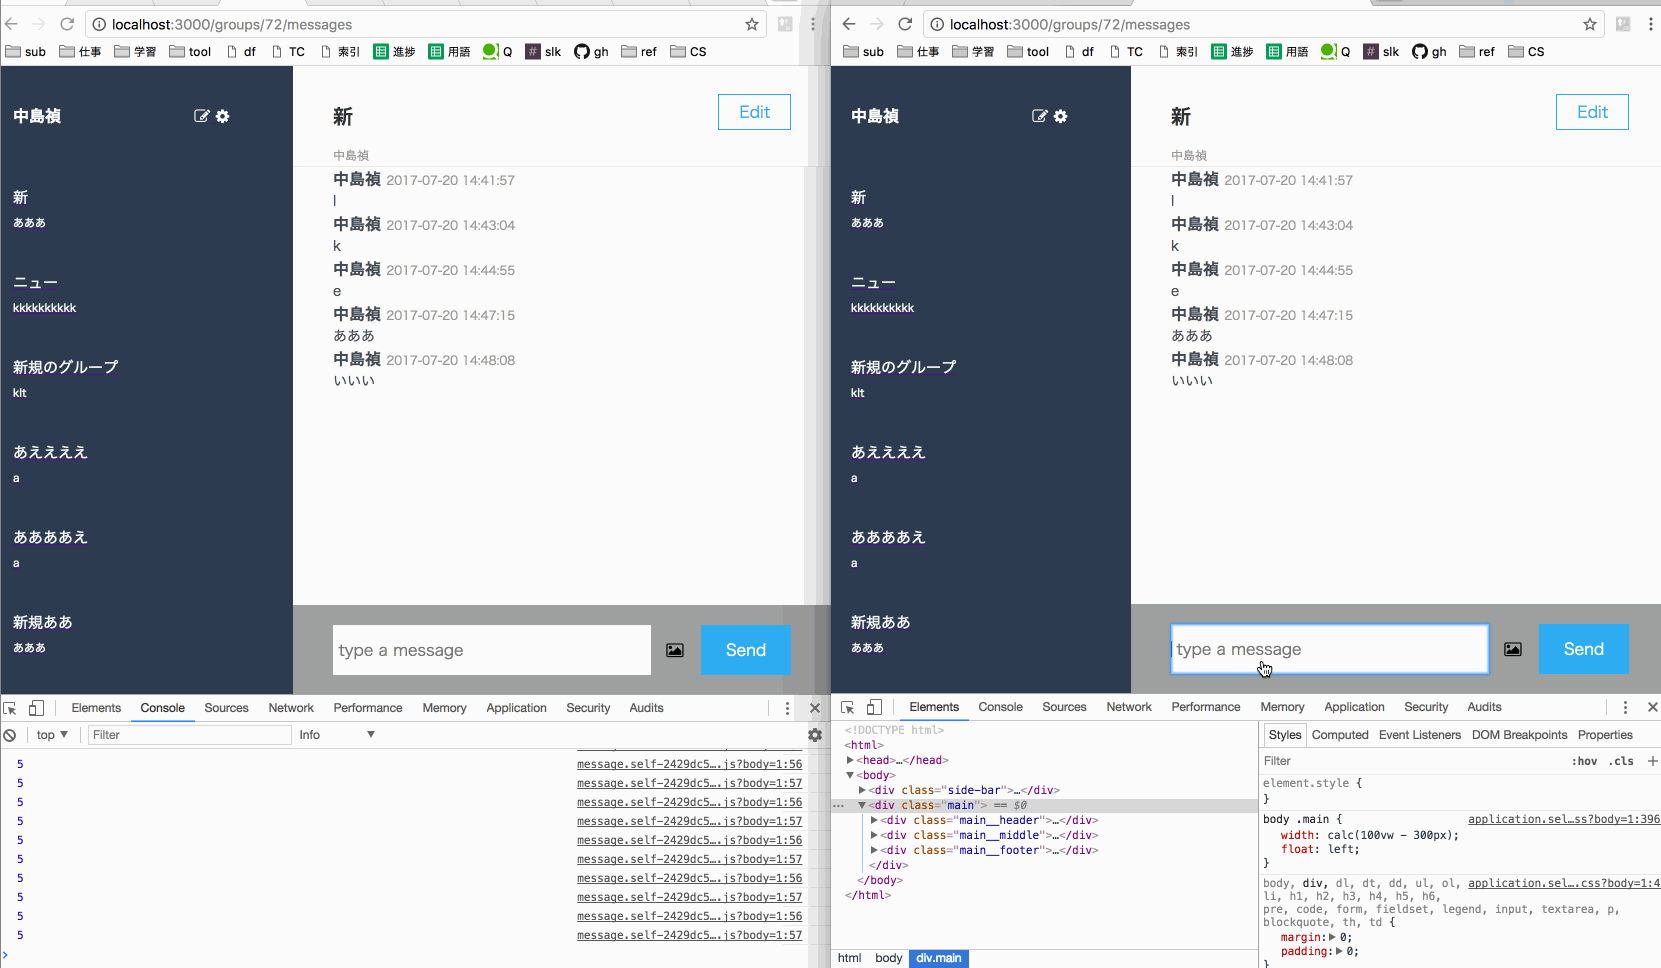Bookmark page with star icon in right browser
The height and width of the screenshot is (968, 1661).
(1590, 24)
